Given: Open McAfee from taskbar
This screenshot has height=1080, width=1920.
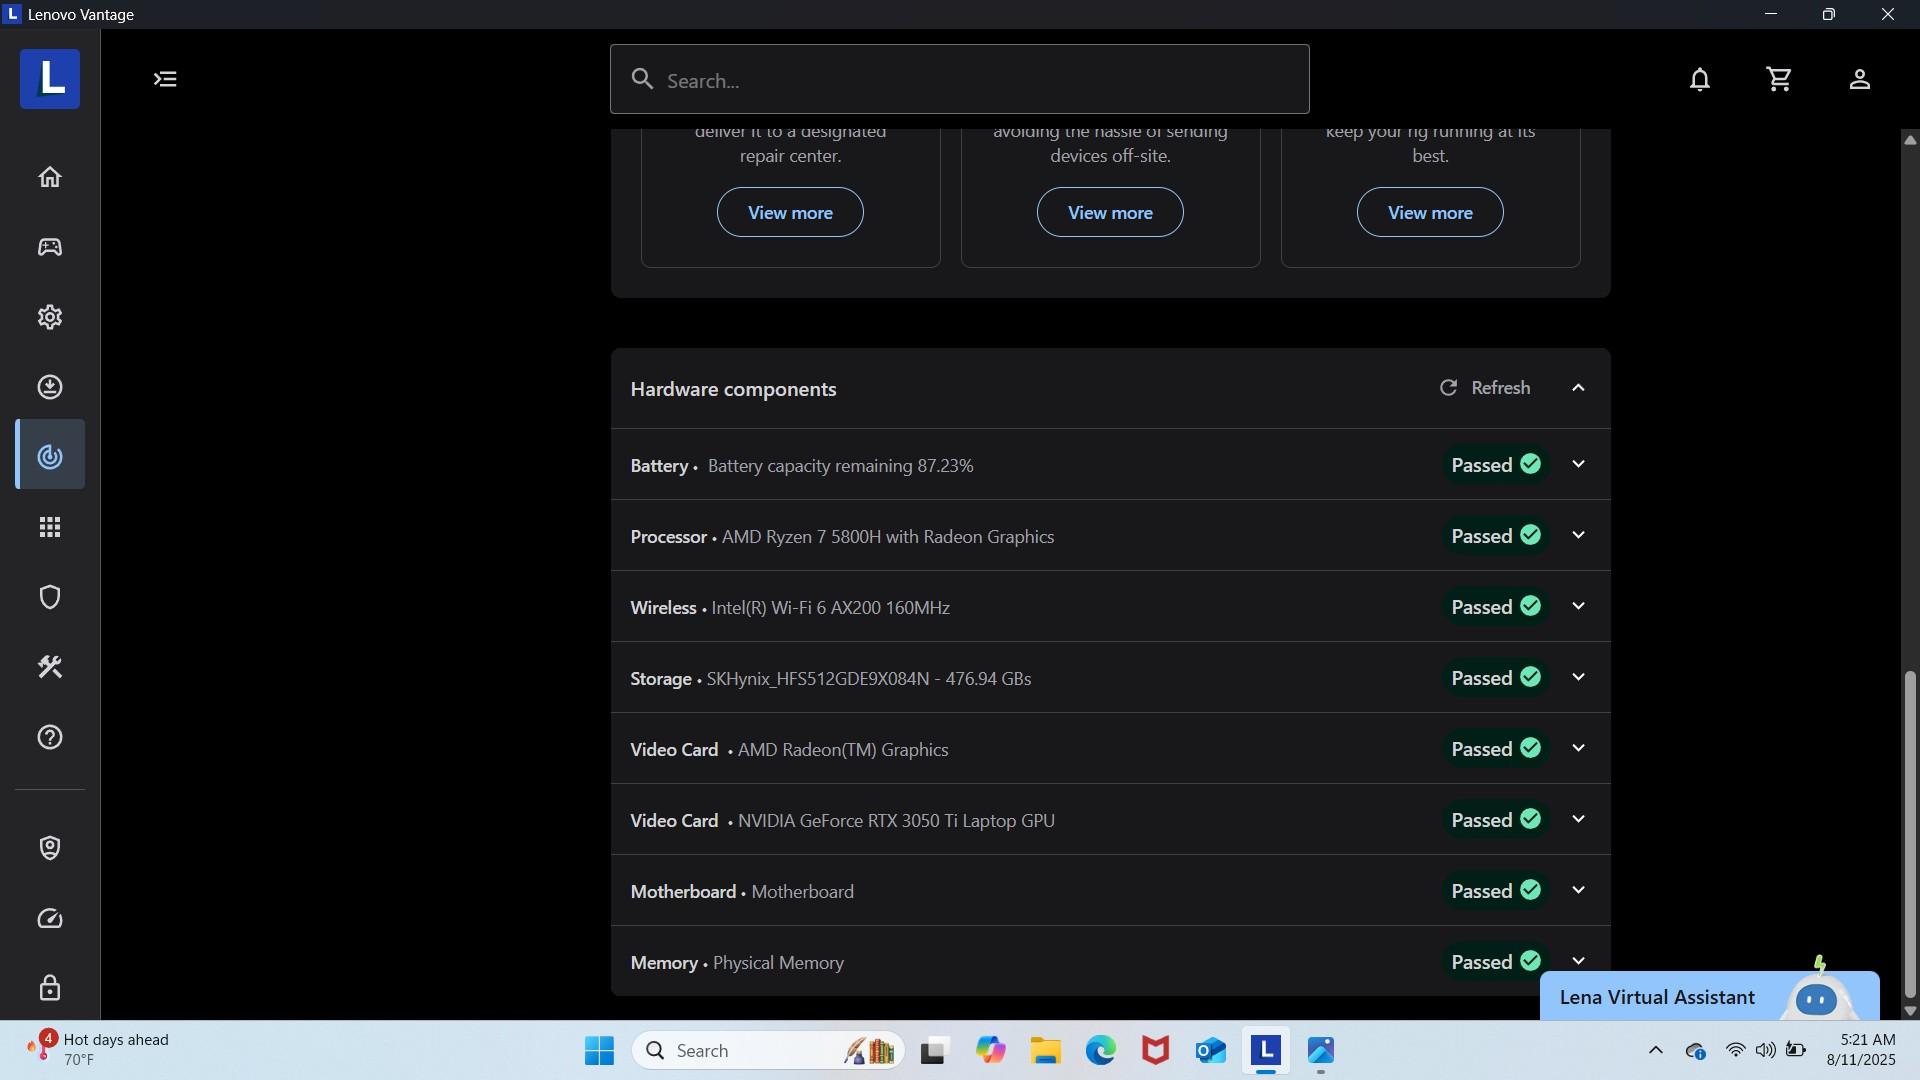Looking at the screenshot, I should click(x=1156, y=1051).
